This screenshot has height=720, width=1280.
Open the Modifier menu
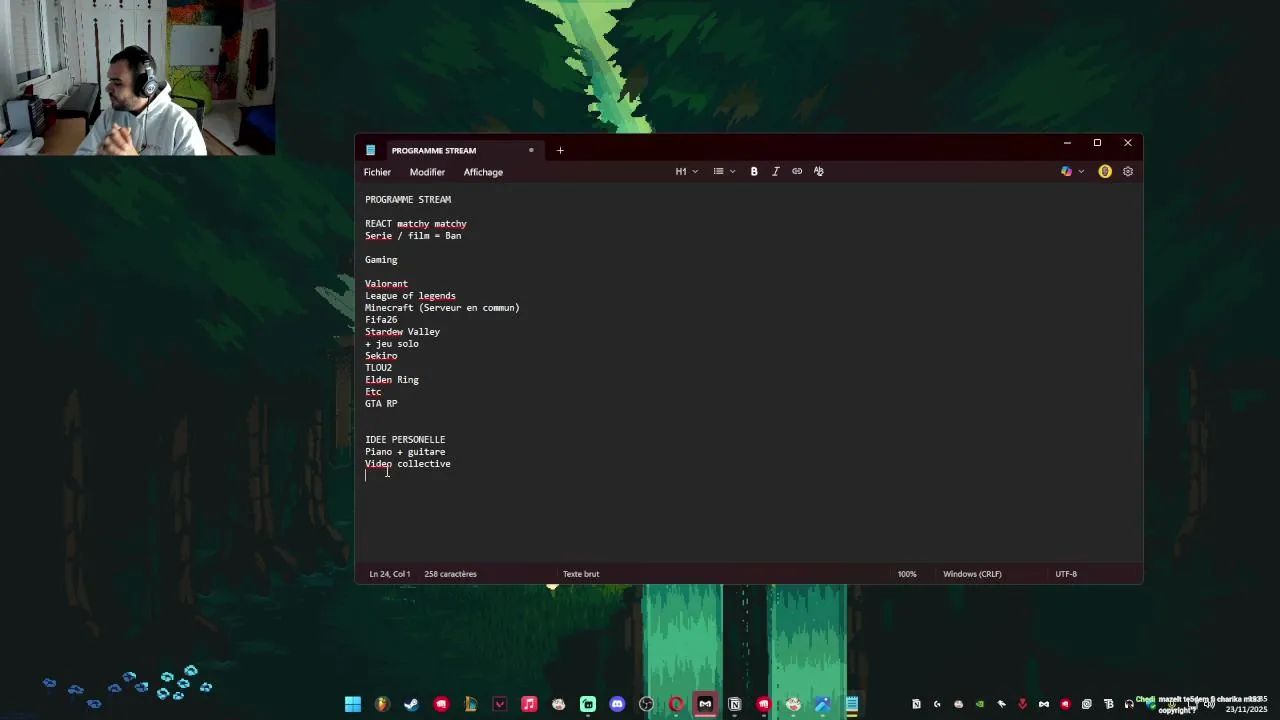[x=427, y=172]
